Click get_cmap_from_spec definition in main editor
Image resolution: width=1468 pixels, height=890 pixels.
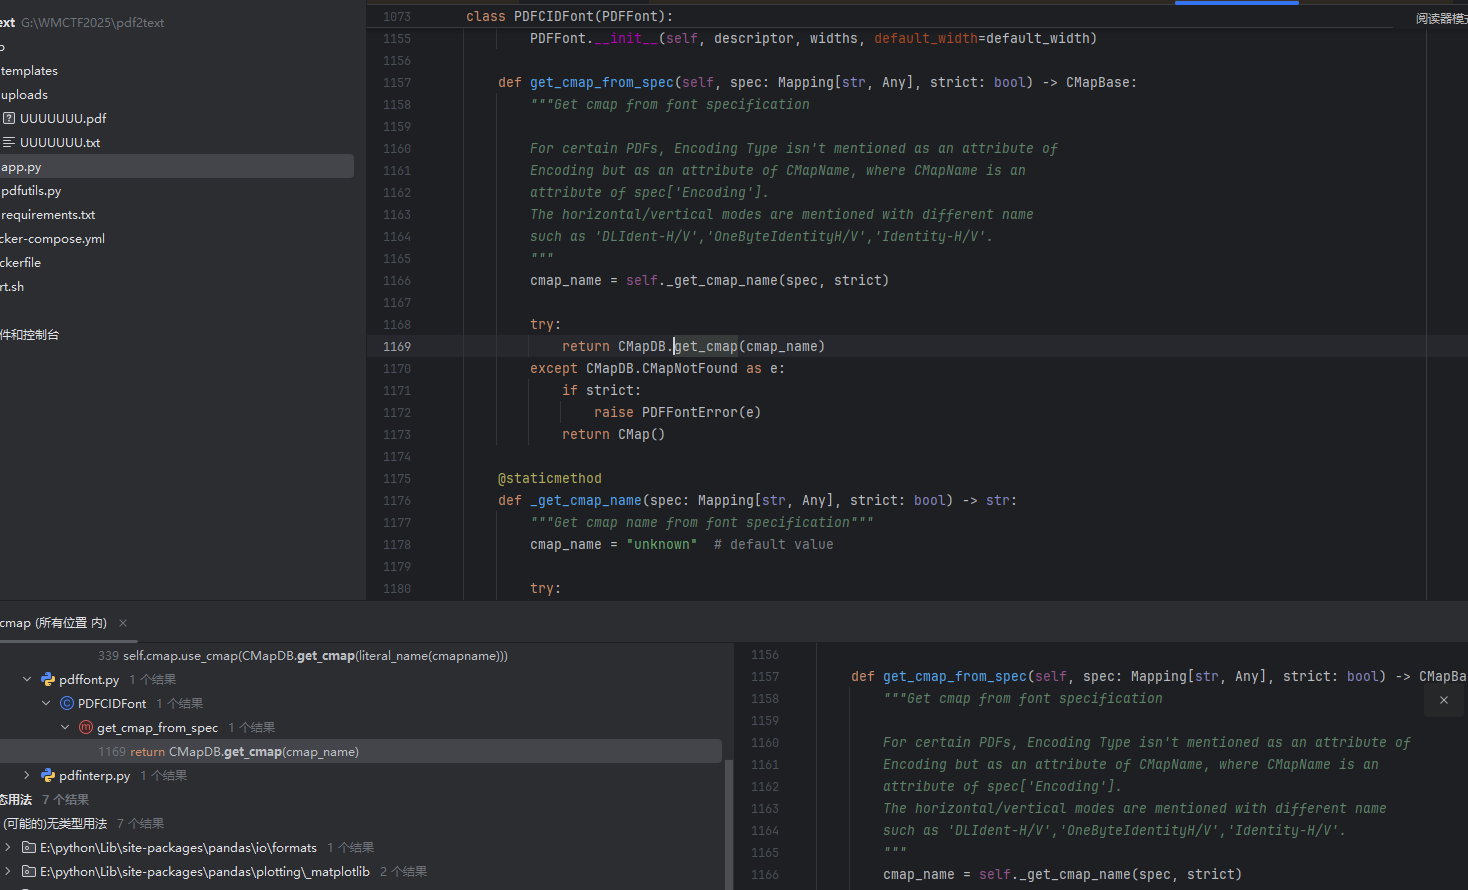point(602,82)
